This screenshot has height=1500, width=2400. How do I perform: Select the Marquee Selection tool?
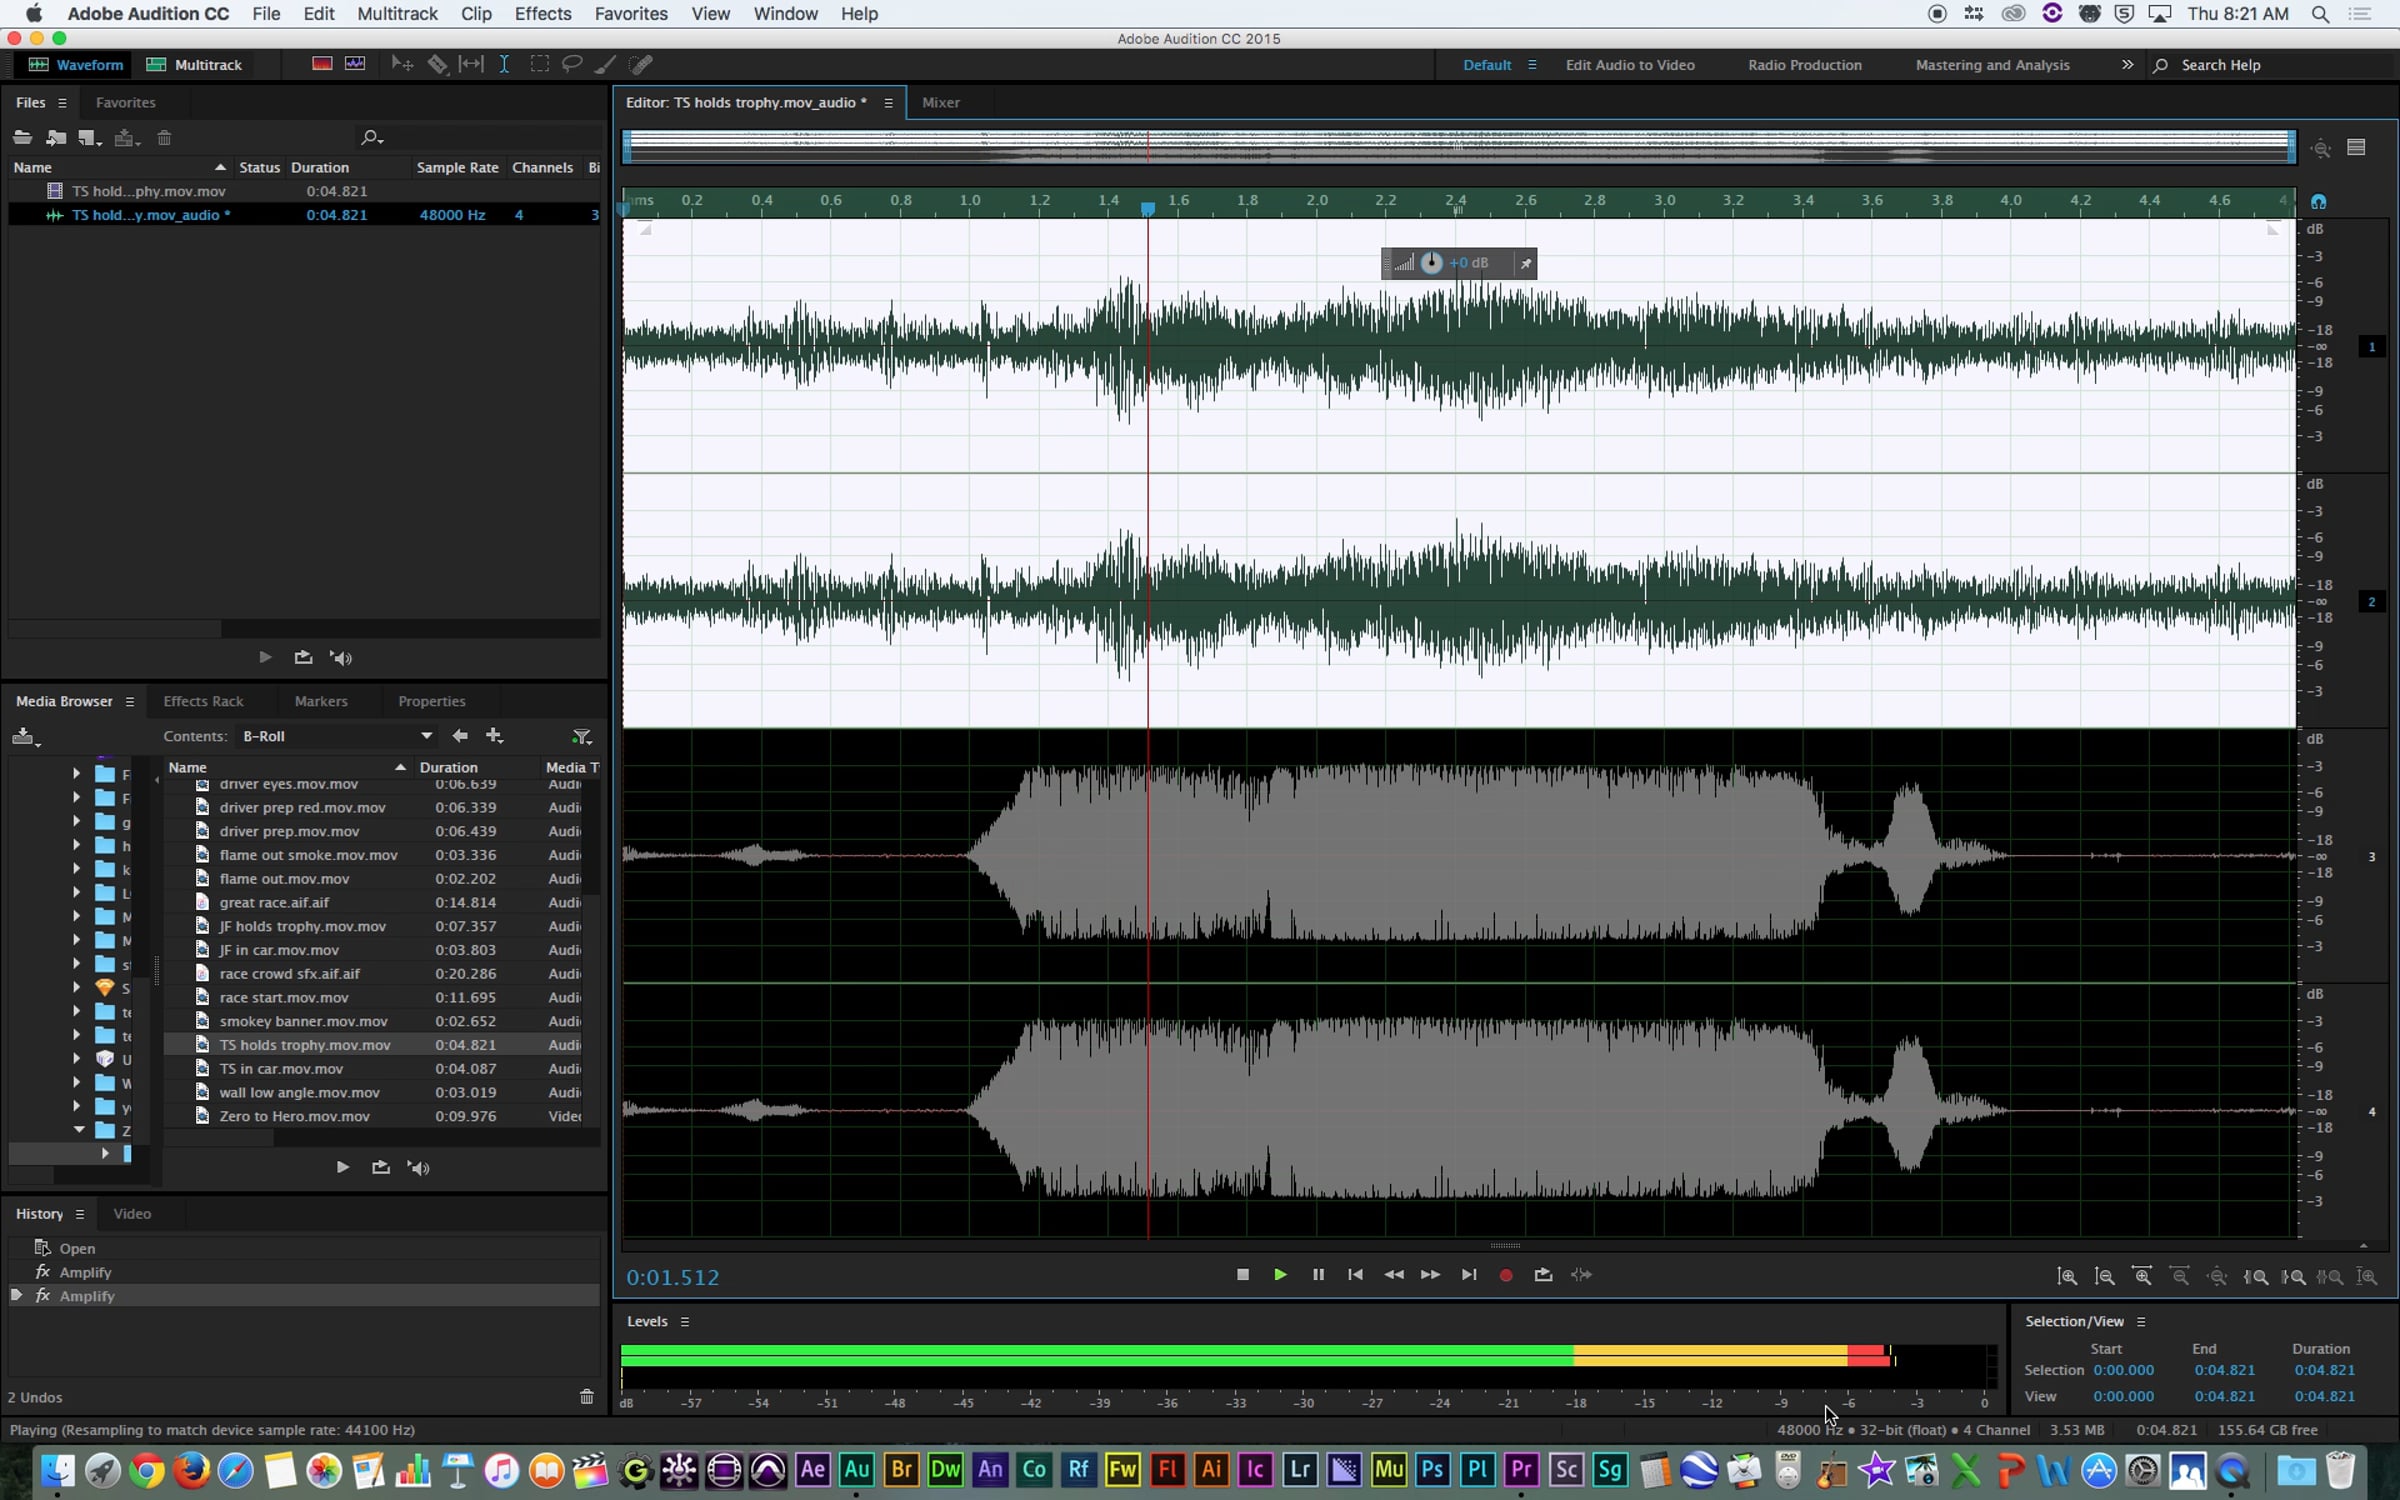point(539,64)
